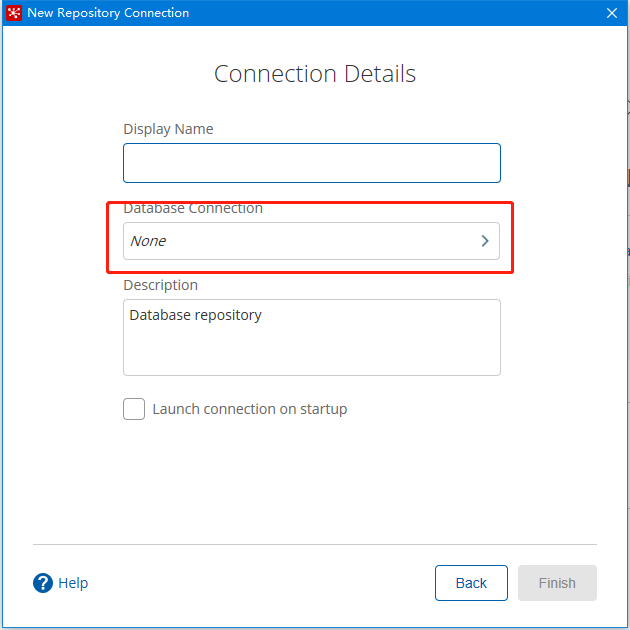Open Help via the question mark icon
The height and width of the screenshot is (630, 630).
[43, 583]
